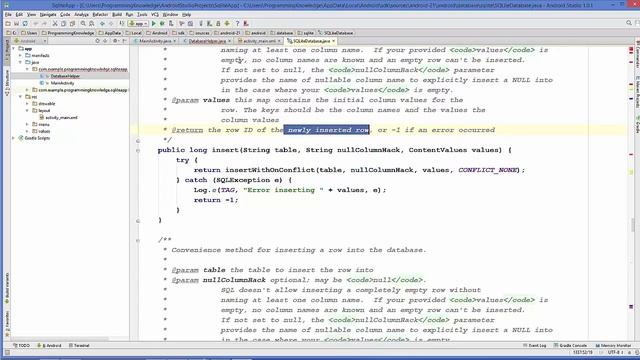
Task: Open the Memory Monitor tool window
Action: (x=613, y=346)
